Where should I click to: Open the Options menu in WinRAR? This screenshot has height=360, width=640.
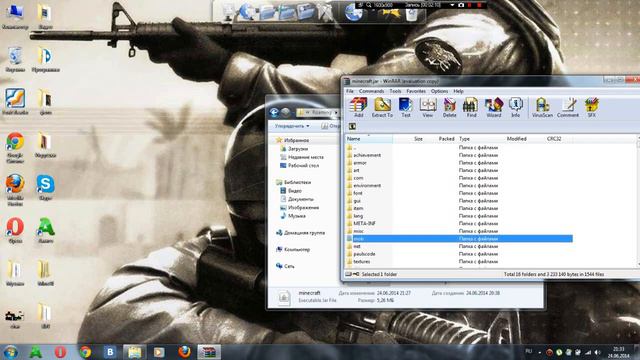tap(439, 91)
